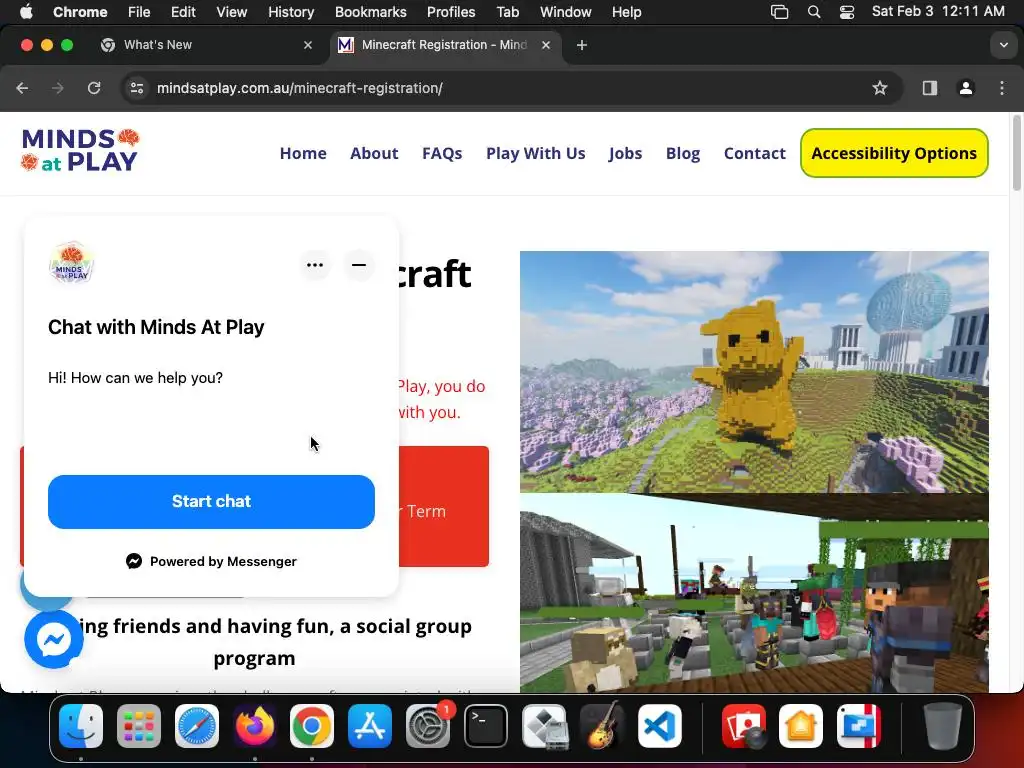This screenshot has width=1024, height=768.
Task: Open the Window menu
Action: pyautogui.click(x=566, y=12)
